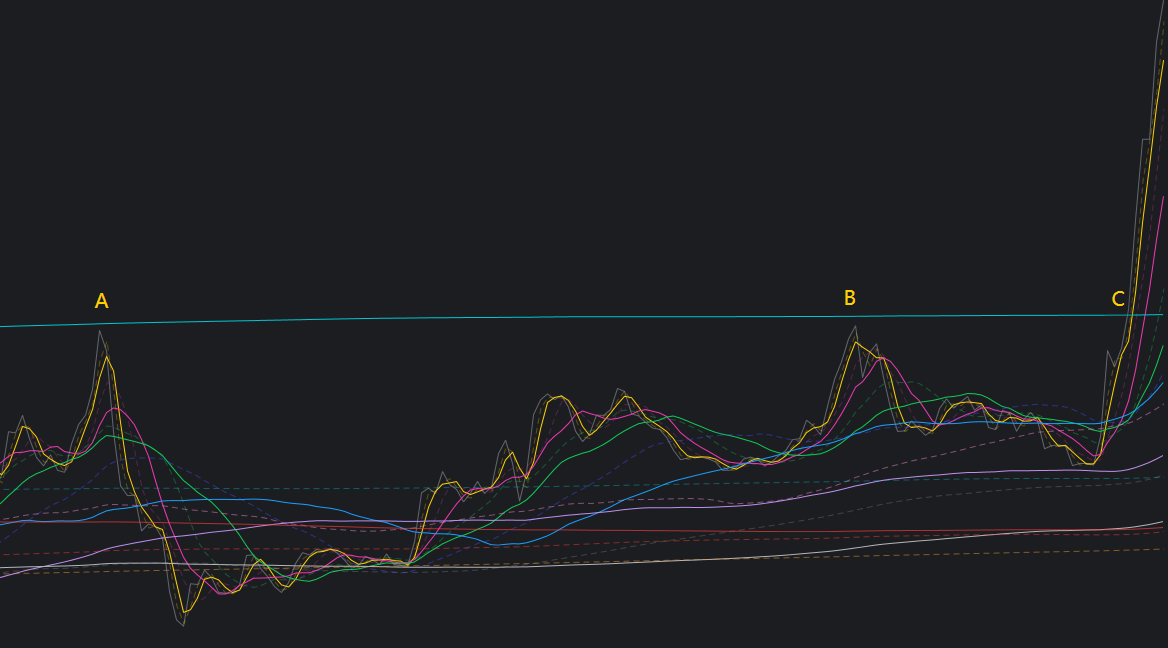Click the yellow line's peak below label B

[x=857, y=343]
